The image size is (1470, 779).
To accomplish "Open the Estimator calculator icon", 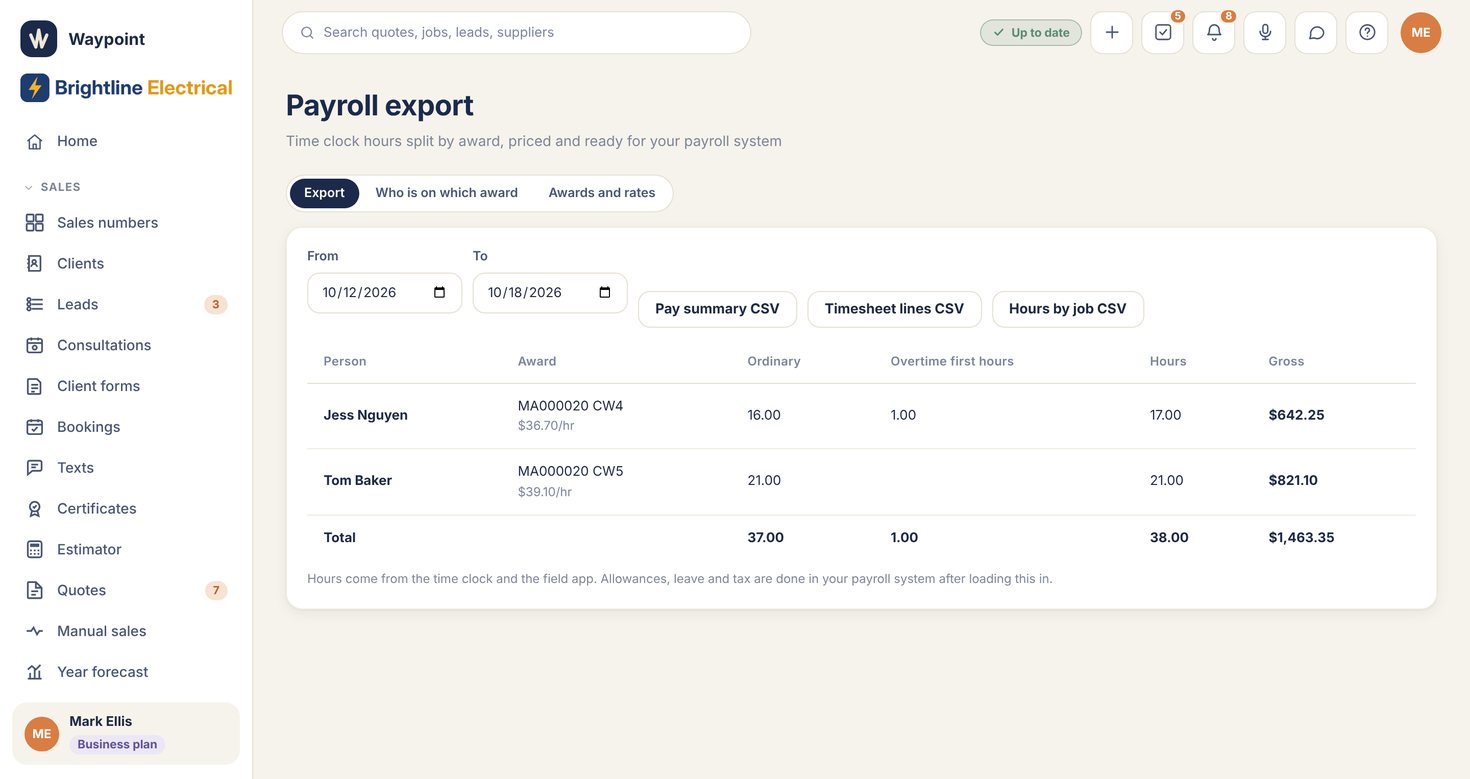I will (35, 549).
